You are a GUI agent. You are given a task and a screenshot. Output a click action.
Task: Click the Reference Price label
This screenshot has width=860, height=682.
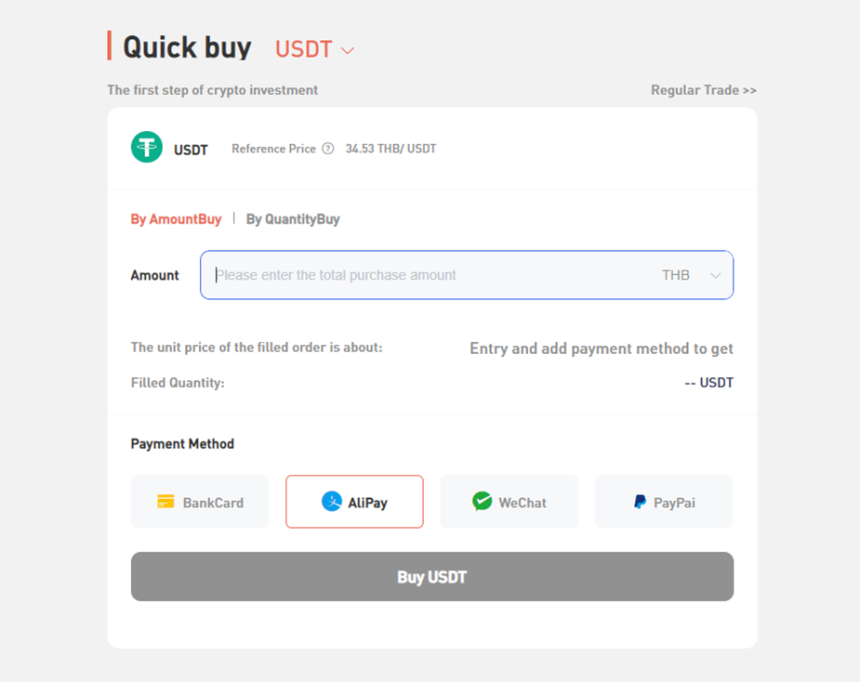(x=273, y=149)
